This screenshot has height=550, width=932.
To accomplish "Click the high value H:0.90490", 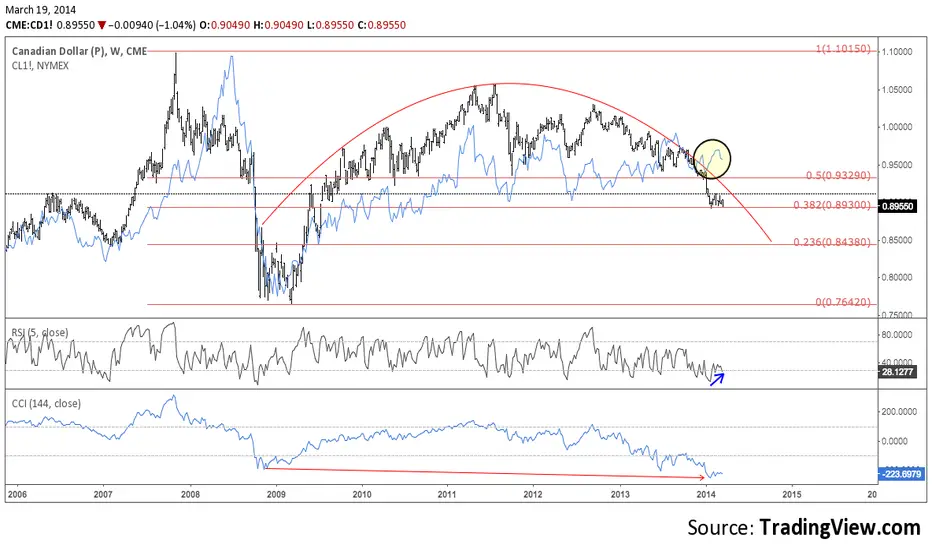I will click(278, 25).
